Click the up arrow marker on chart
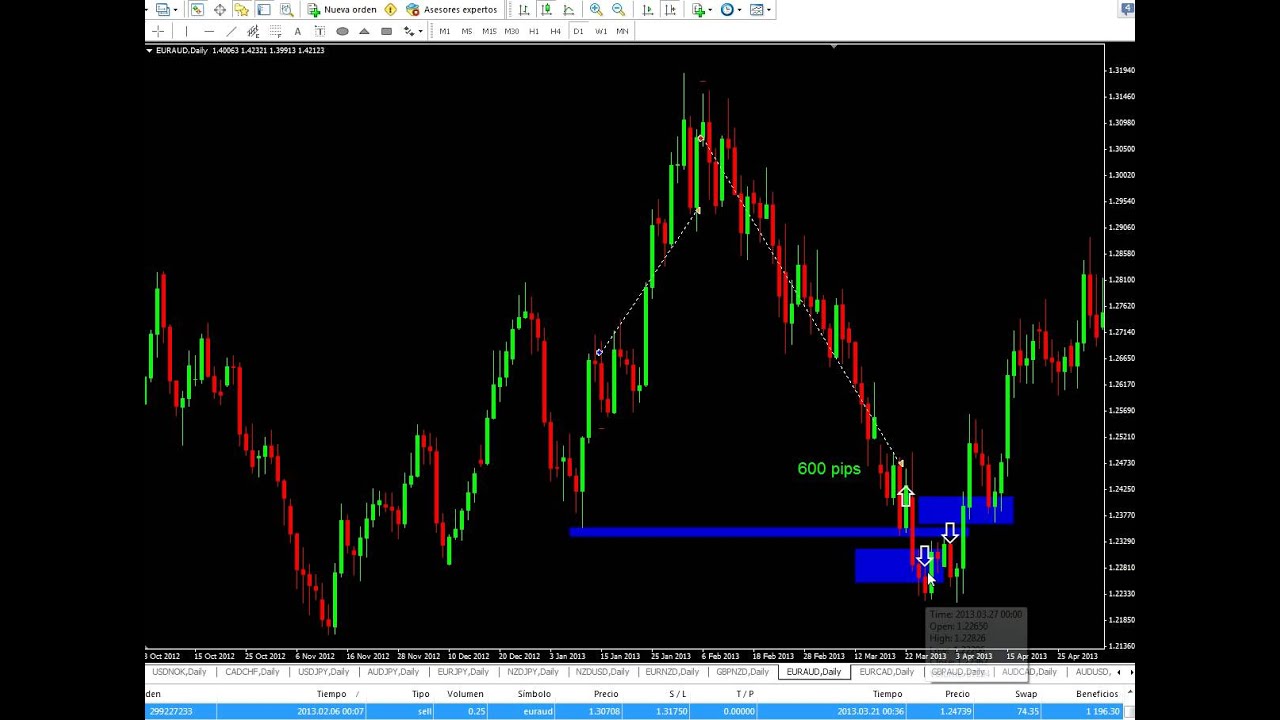Viewport: 1280px width, 720px height. [x=905, y=496]
